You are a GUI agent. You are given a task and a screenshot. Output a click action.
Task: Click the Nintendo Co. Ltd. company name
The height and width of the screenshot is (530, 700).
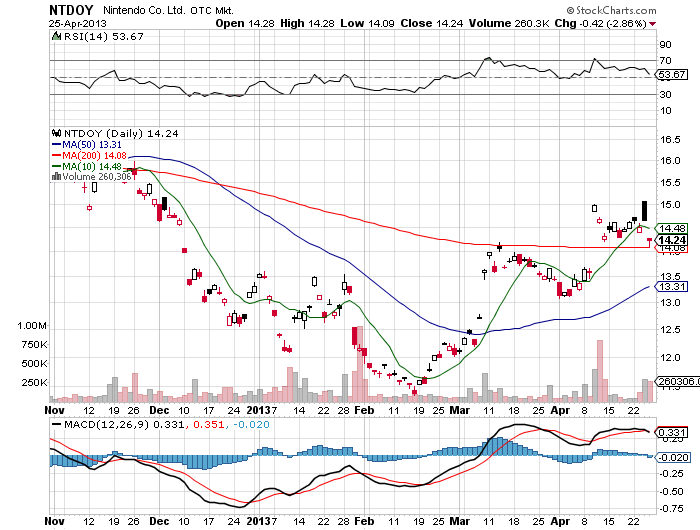144,10
